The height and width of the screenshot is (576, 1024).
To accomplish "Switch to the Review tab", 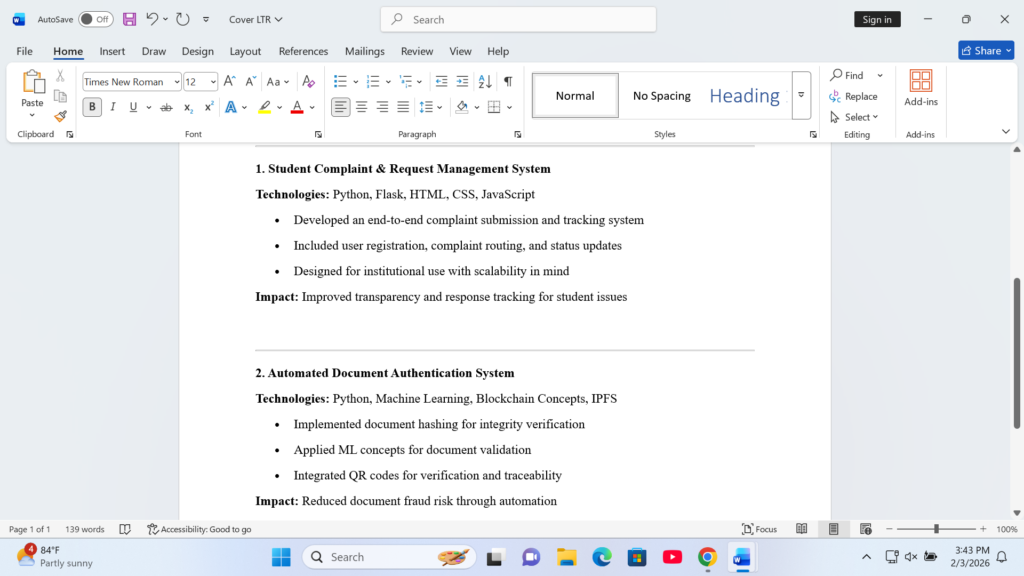I will tap(417, 51).
